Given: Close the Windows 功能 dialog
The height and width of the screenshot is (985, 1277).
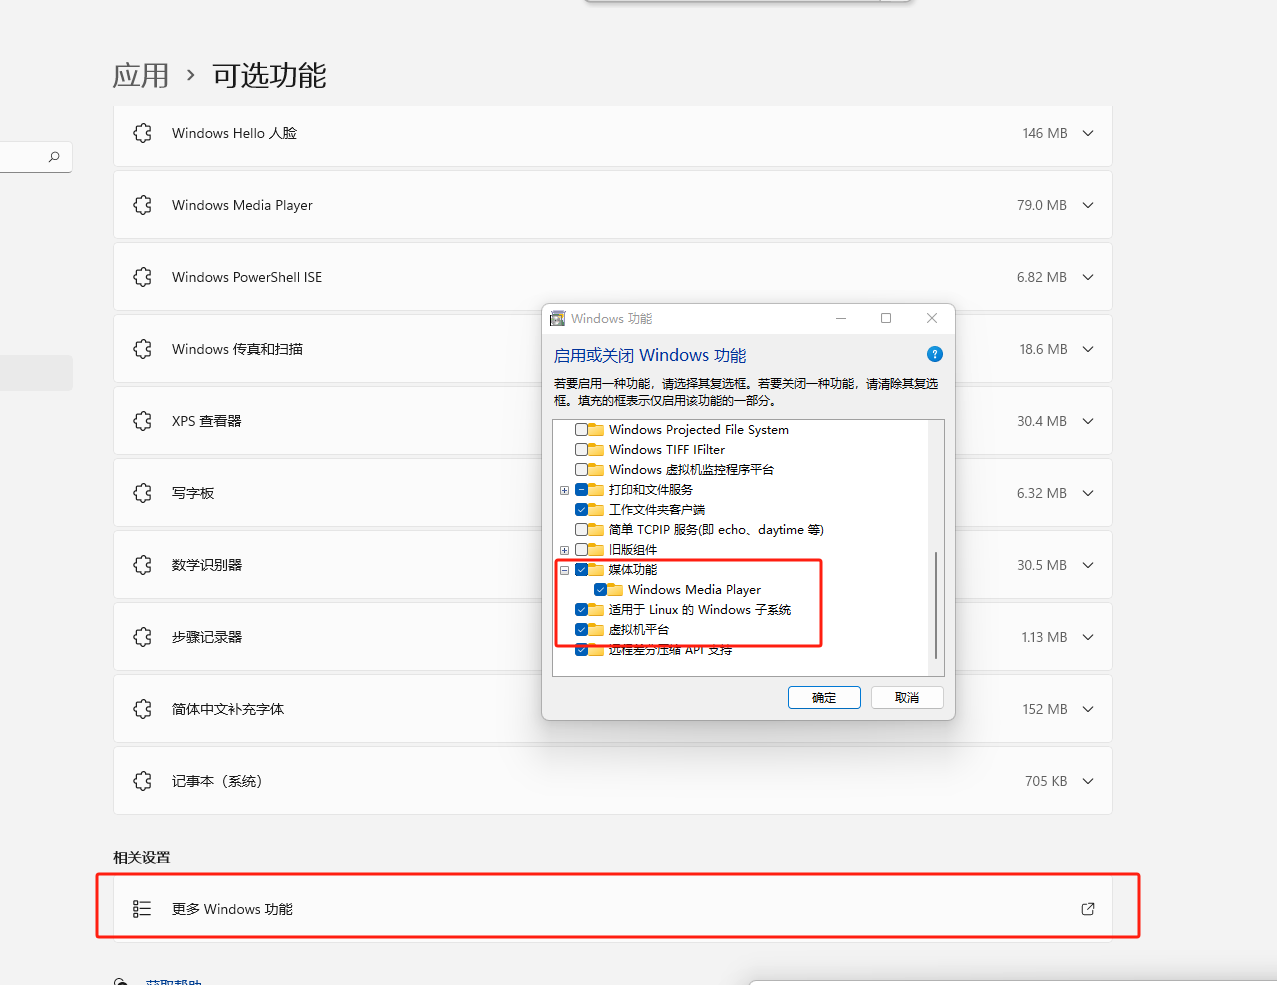Looking at the screenshot, I should pyautogui.click(x=932, y=318).
